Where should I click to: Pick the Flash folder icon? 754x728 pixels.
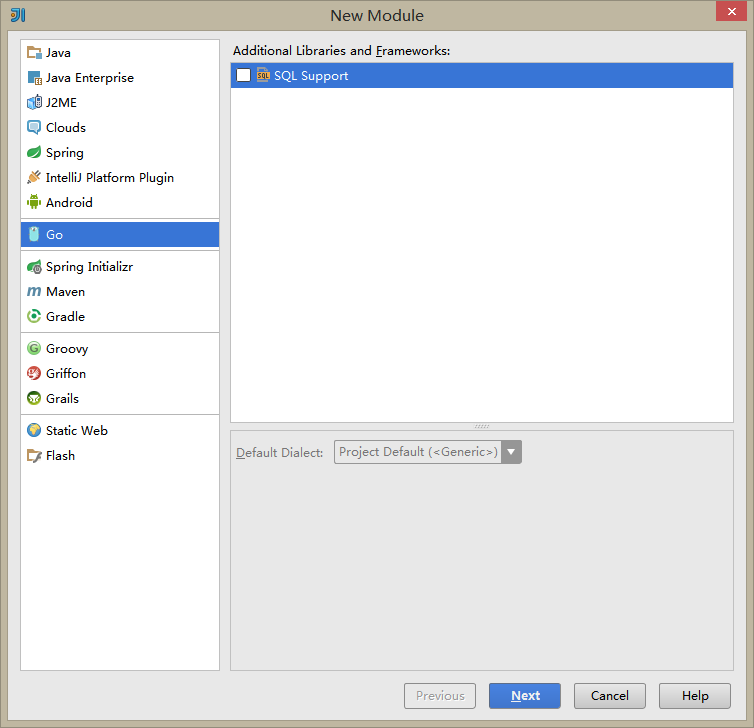pos(34,455)
